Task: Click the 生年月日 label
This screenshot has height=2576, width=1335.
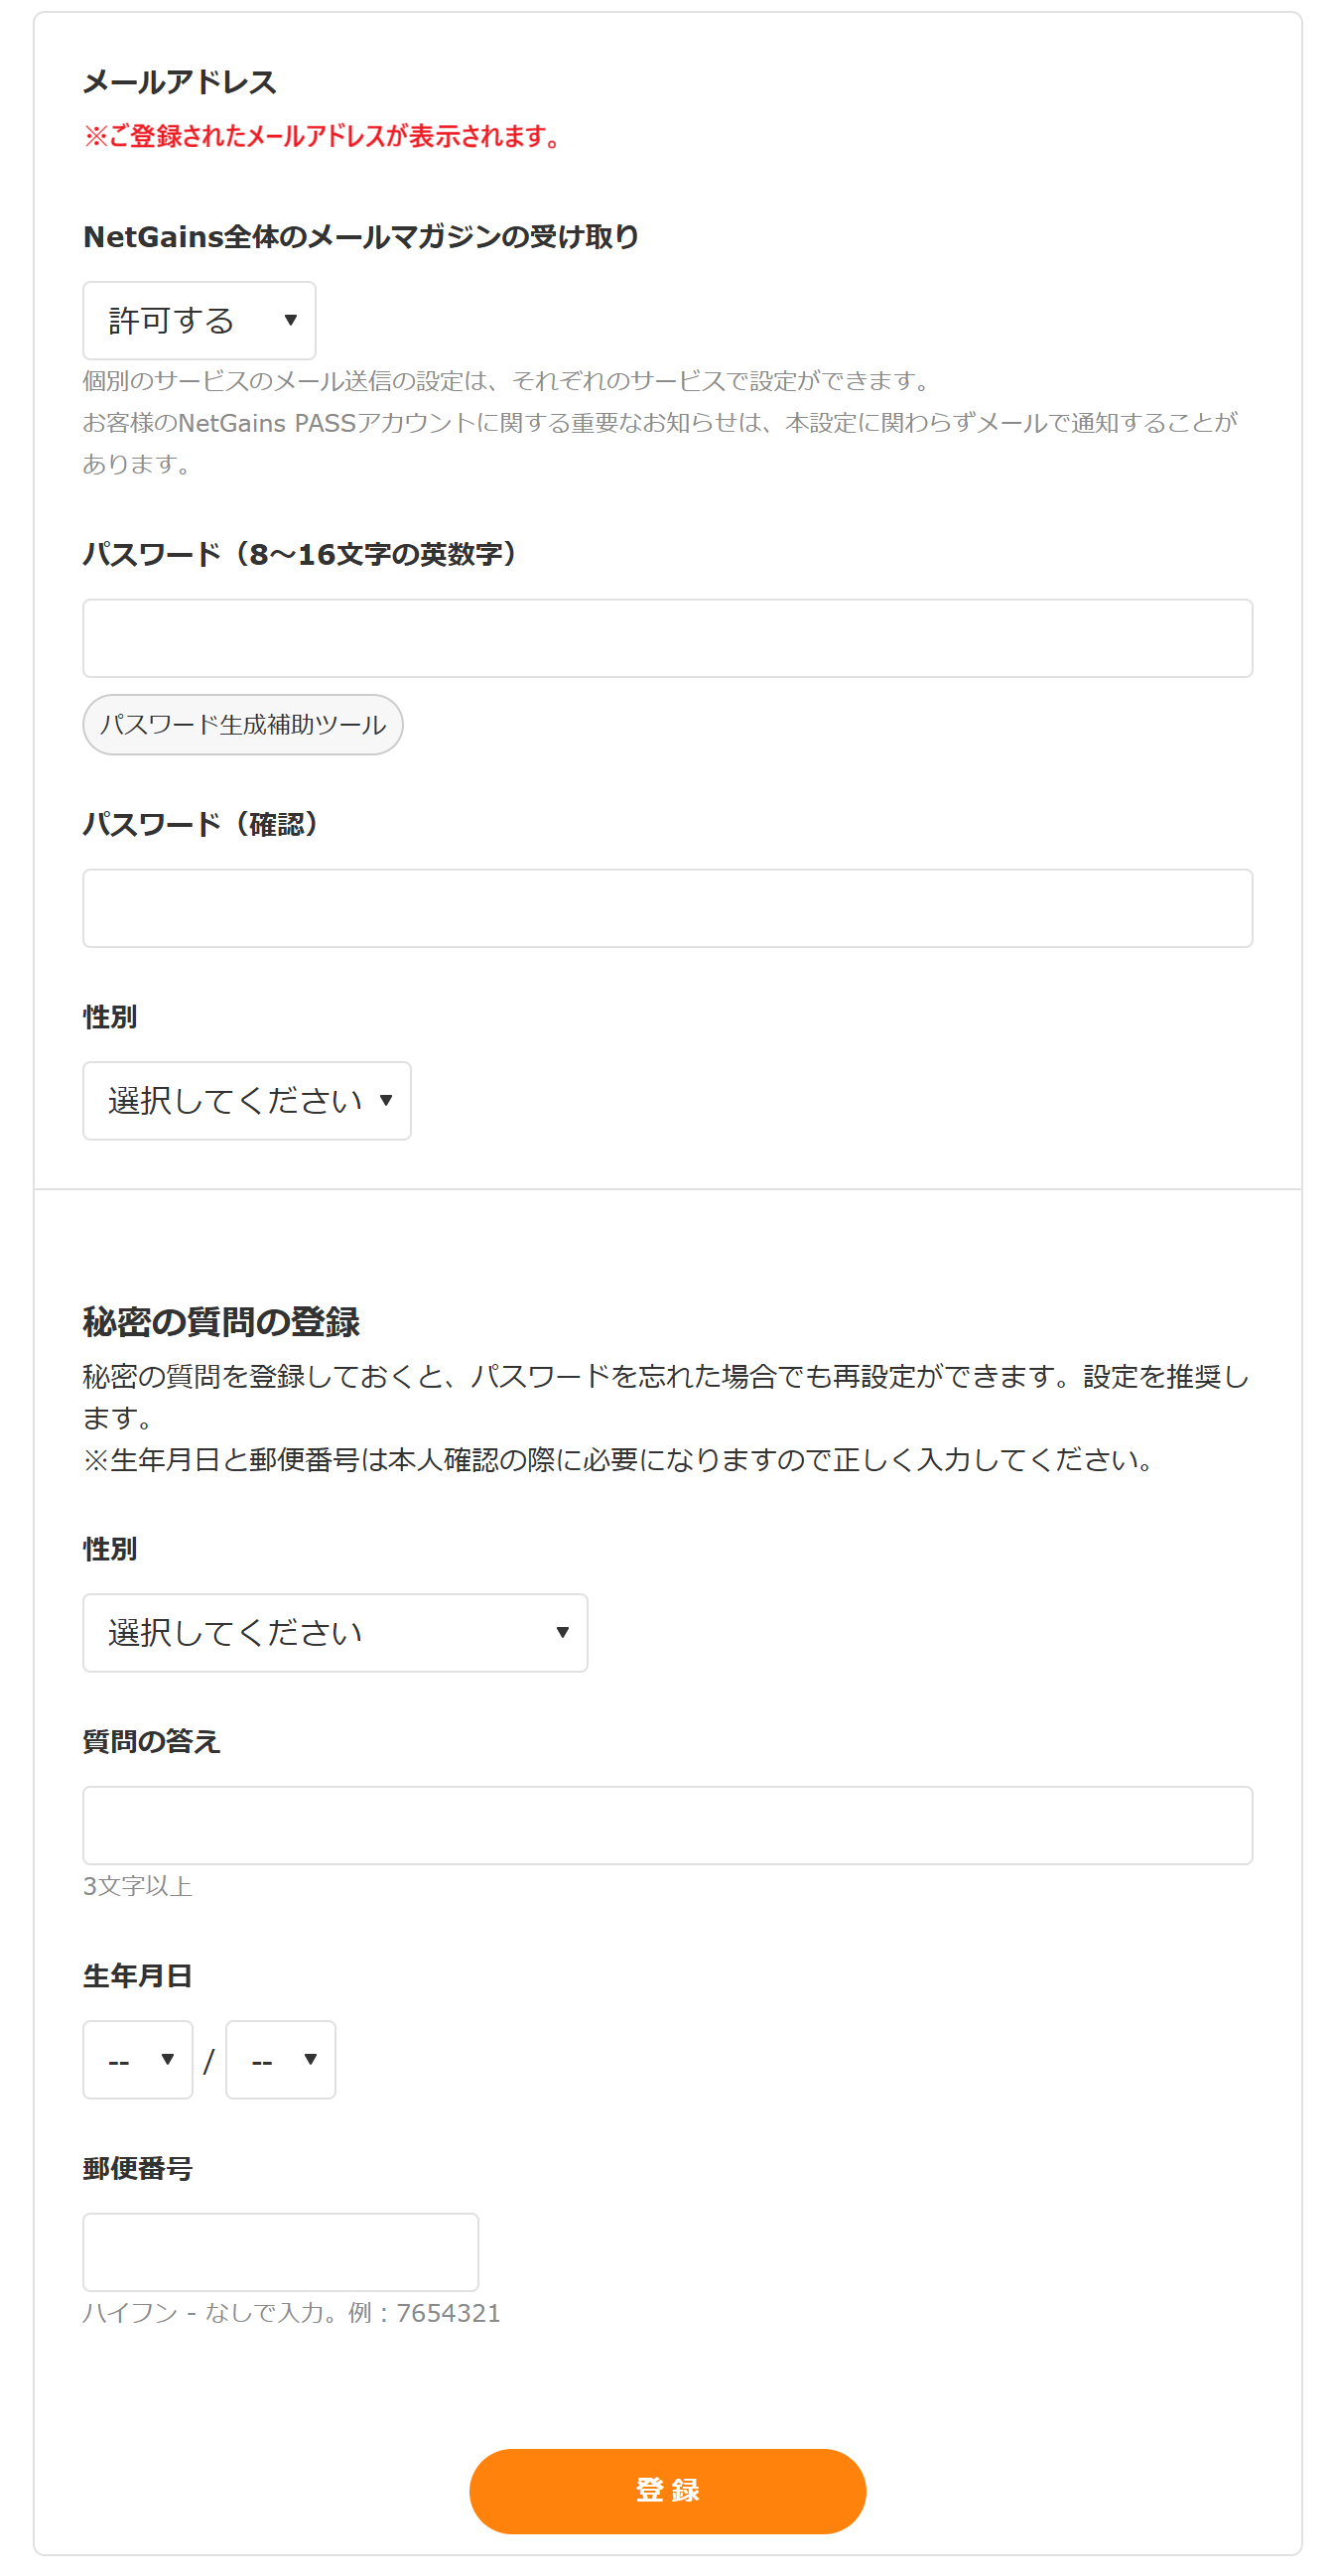Action: point(137,1976)
